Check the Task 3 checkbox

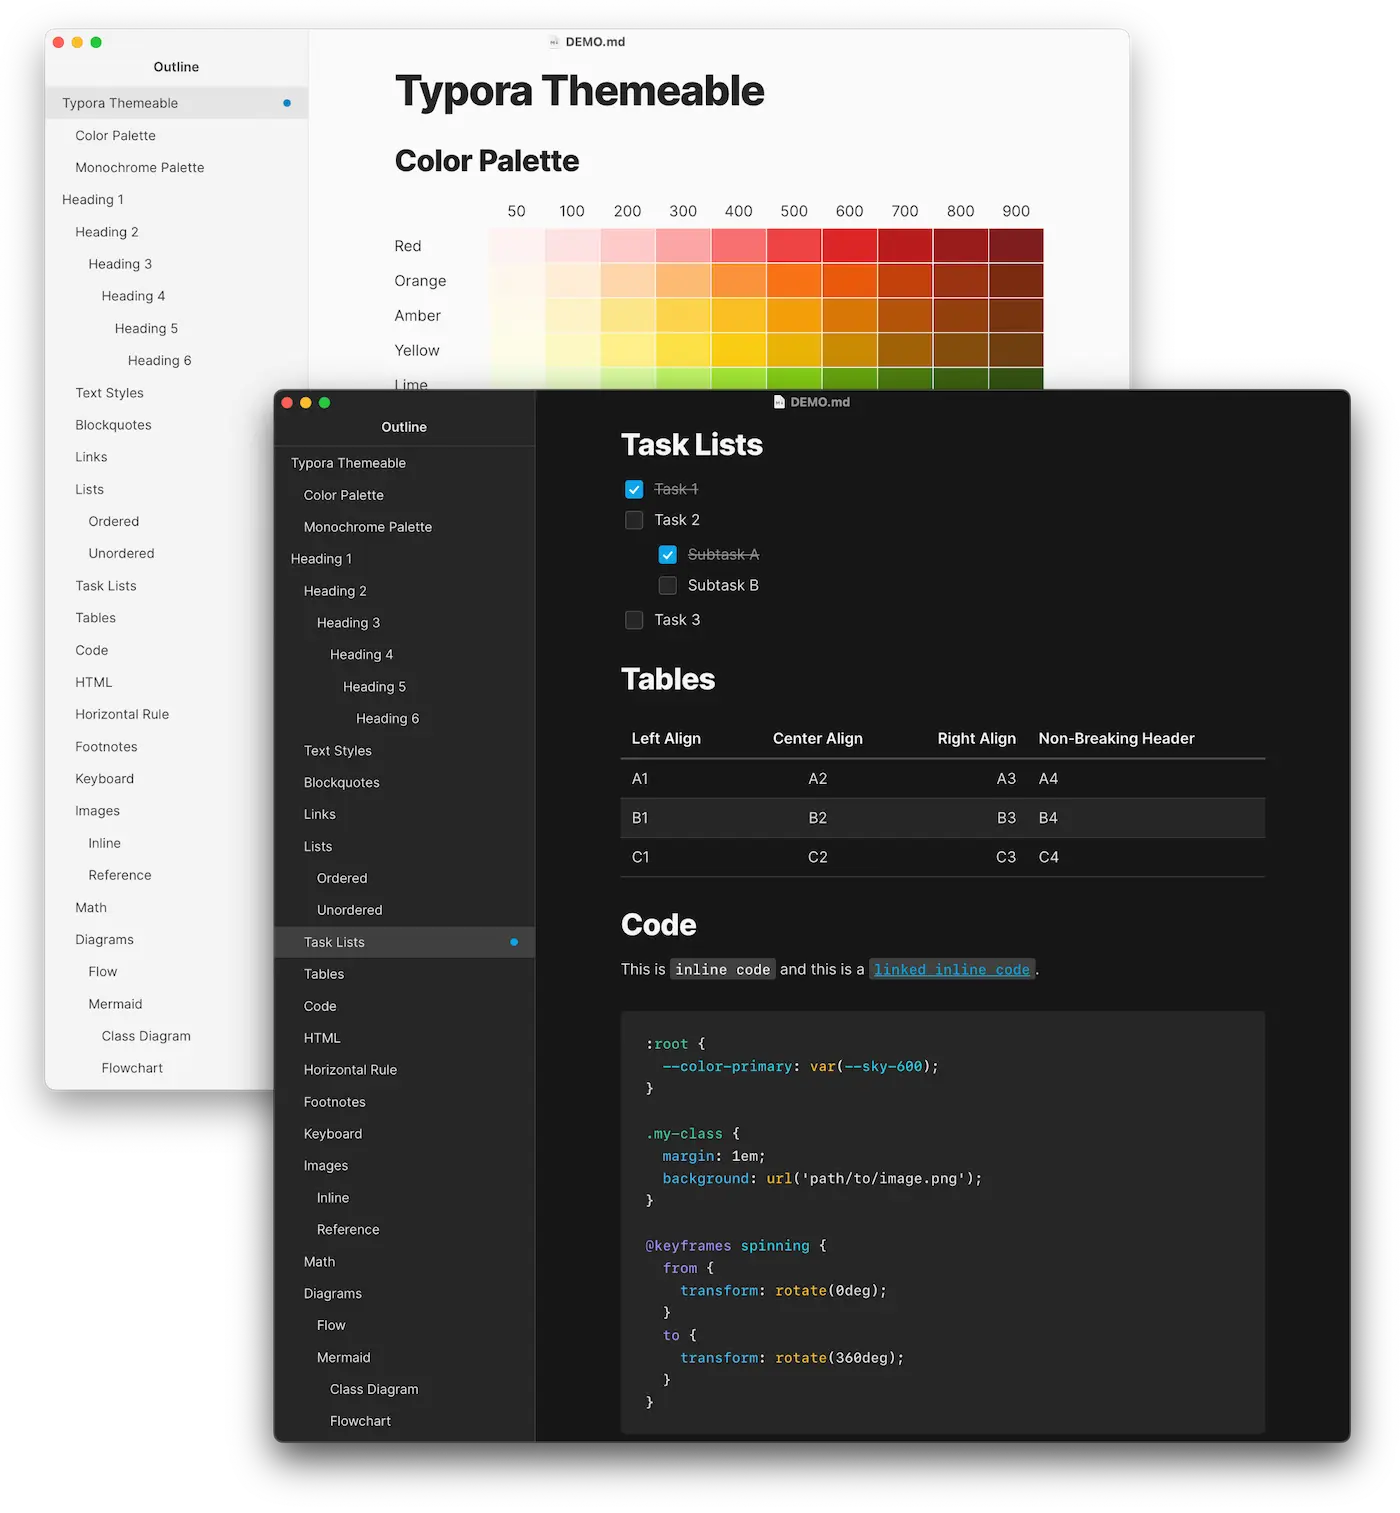[634, 620]
